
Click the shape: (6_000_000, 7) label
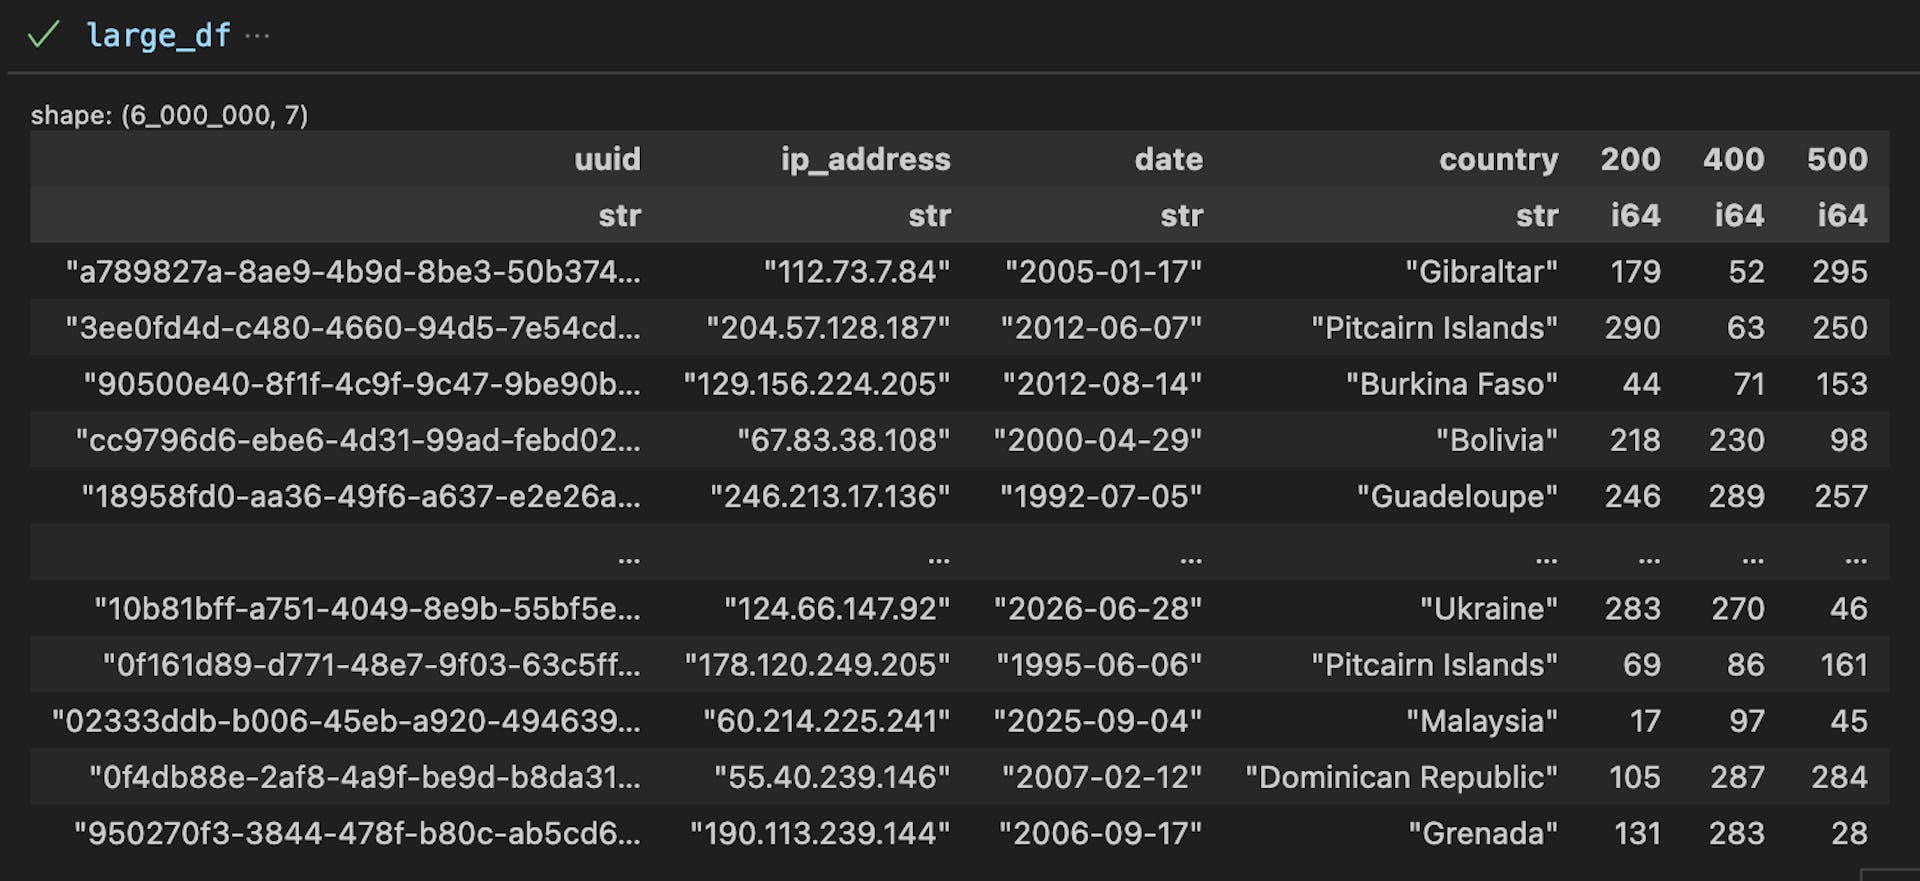(170, 116)
